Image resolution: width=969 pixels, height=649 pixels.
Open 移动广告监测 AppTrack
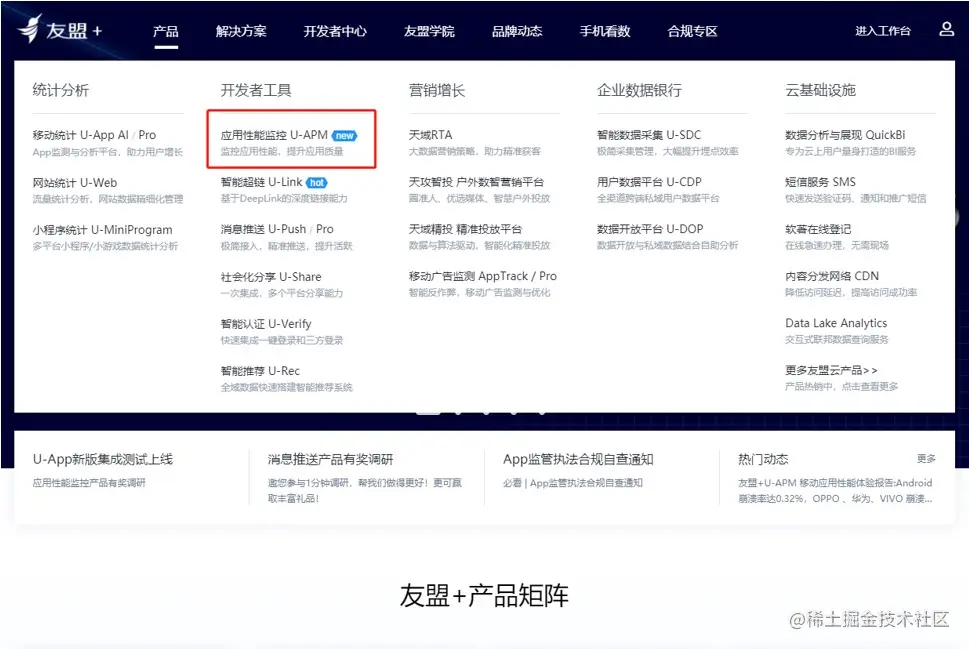point(468,276)
